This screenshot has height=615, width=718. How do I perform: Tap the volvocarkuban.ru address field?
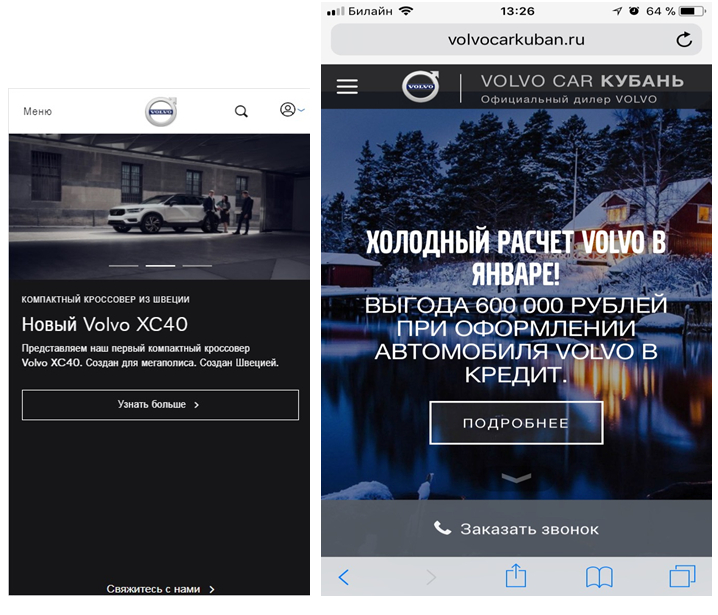516,40
